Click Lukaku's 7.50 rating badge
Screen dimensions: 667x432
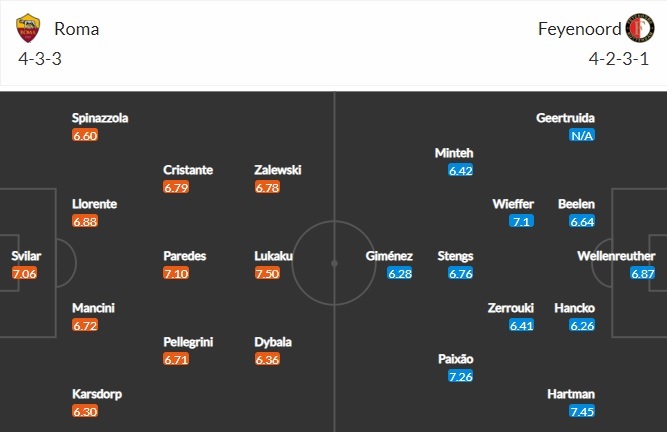269,273
